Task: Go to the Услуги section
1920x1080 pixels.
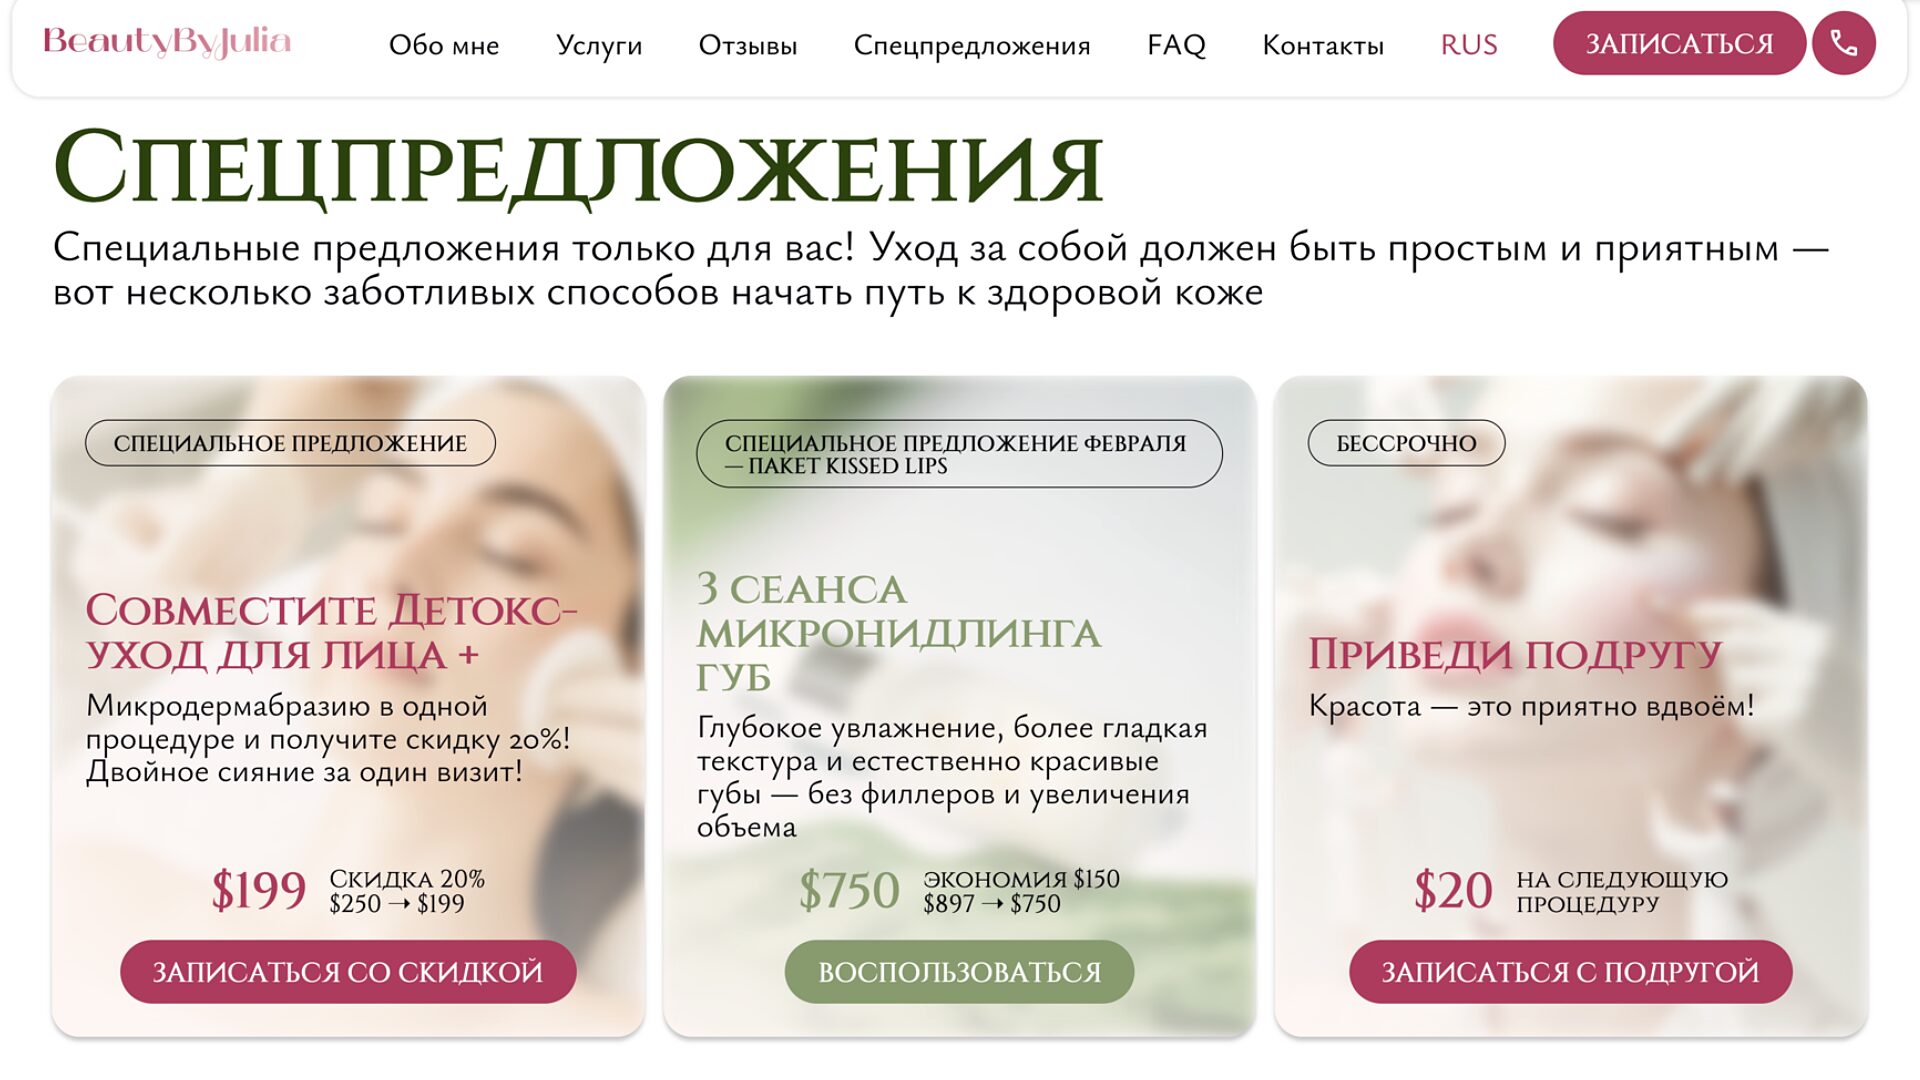Action: 599,46
